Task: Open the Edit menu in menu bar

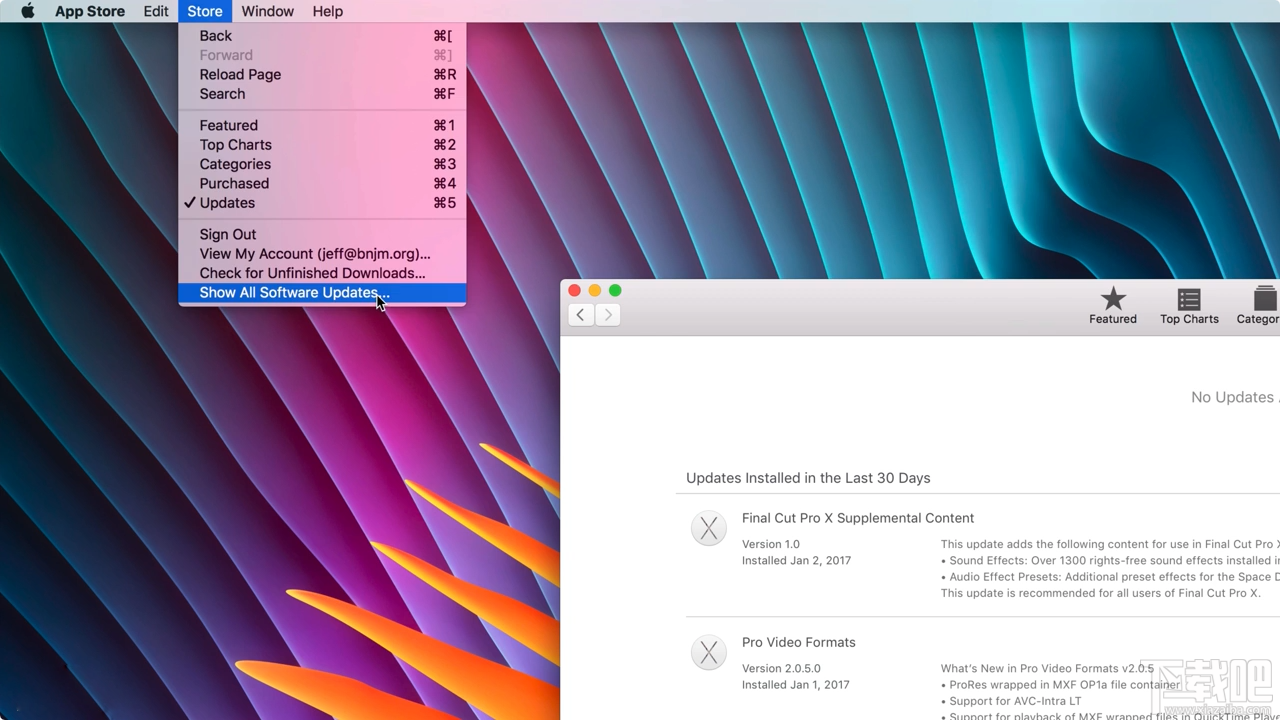Action: pos(156,11)
